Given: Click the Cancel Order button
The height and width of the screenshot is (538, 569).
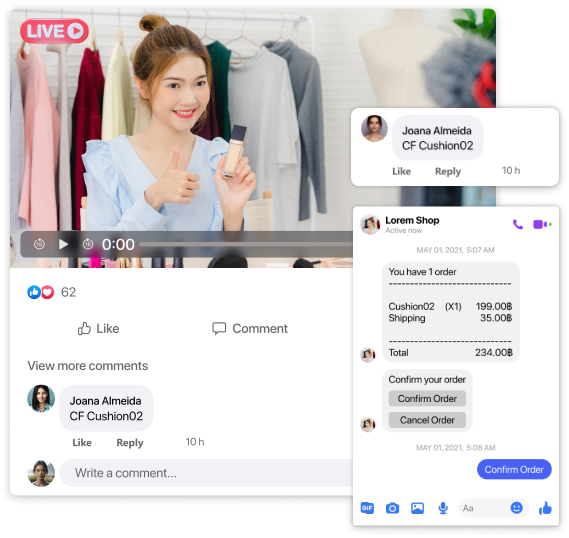Looking at the screenshot, I should pos(427,420).
